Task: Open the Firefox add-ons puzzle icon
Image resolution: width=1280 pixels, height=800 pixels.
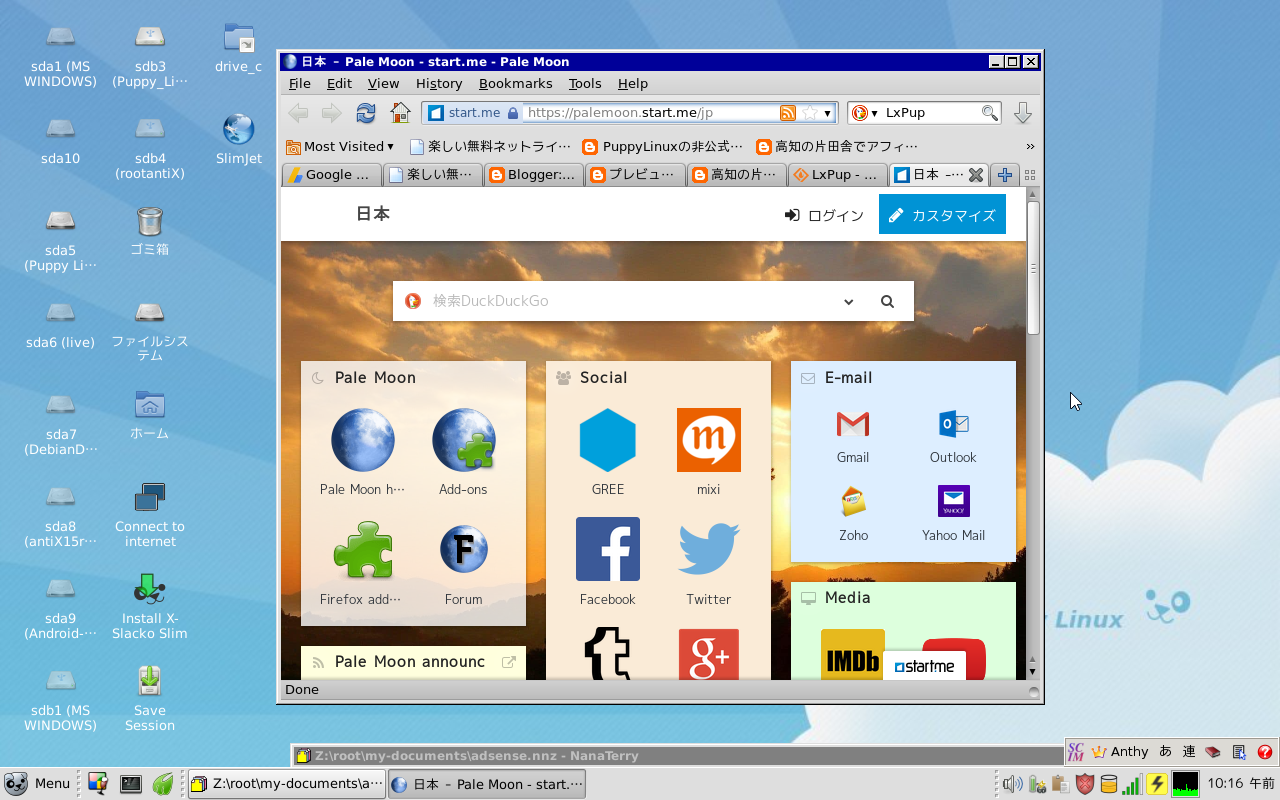Action: (x=362, y=551)
